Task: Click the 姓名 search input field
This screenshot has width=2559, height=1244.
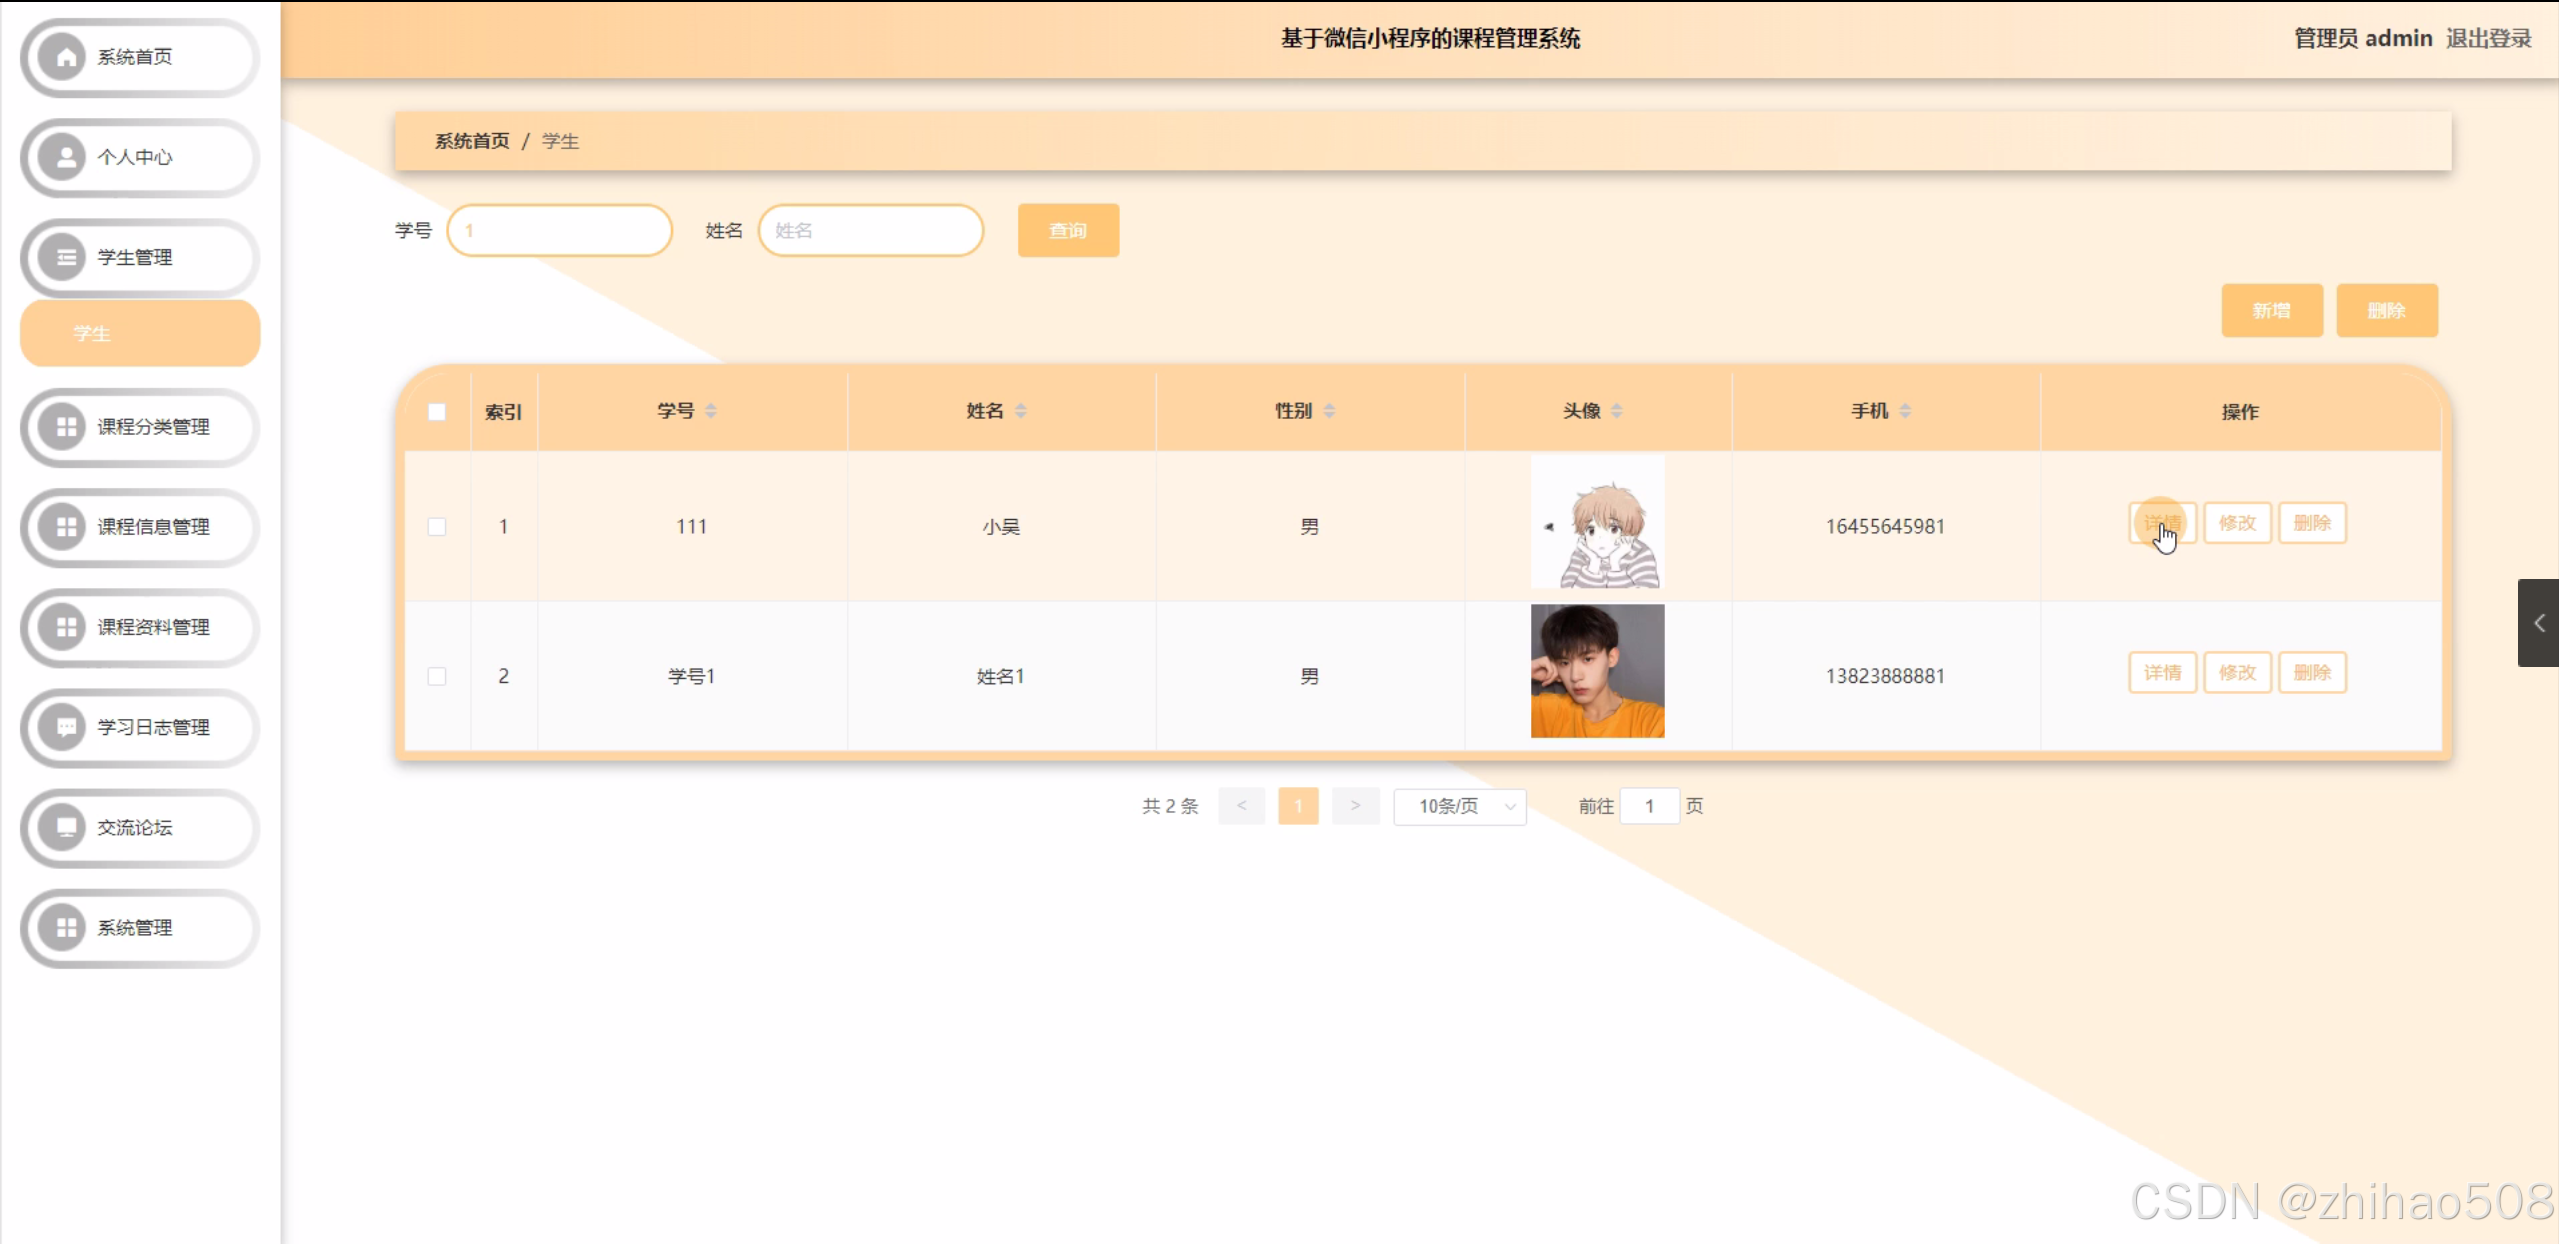Action: click(870, 230)
